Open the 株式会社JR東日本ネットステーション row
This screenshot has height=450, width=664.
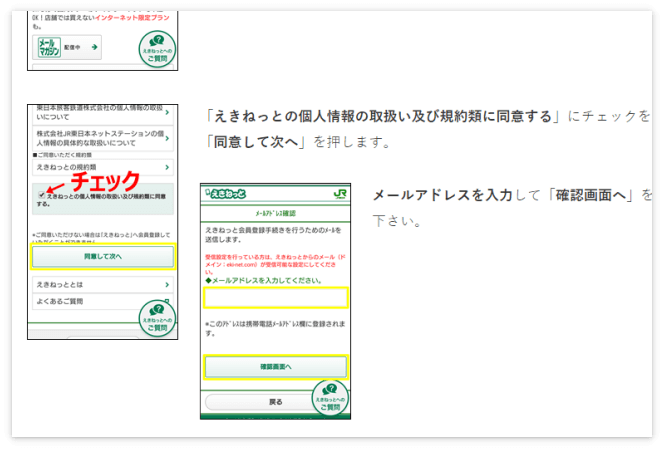click(x=103, y=138)
